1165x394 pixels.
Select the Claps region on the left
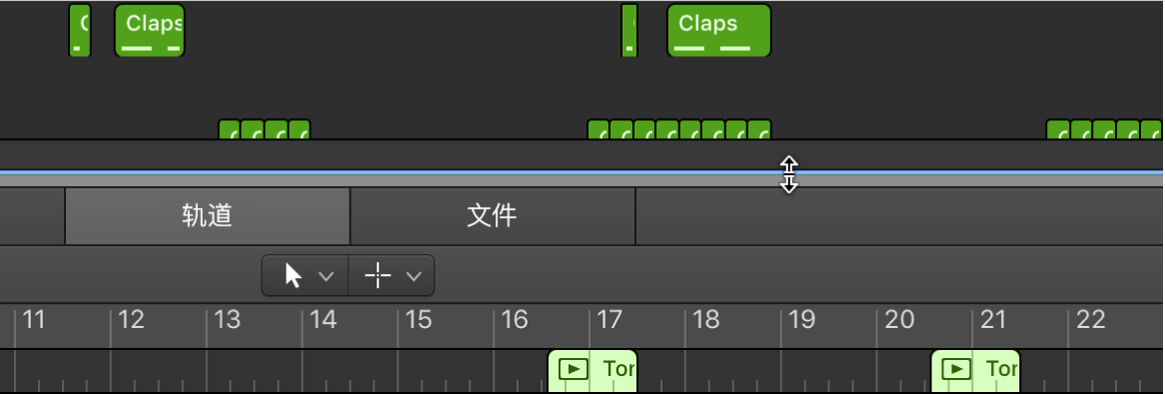click(x=149, y=30)
